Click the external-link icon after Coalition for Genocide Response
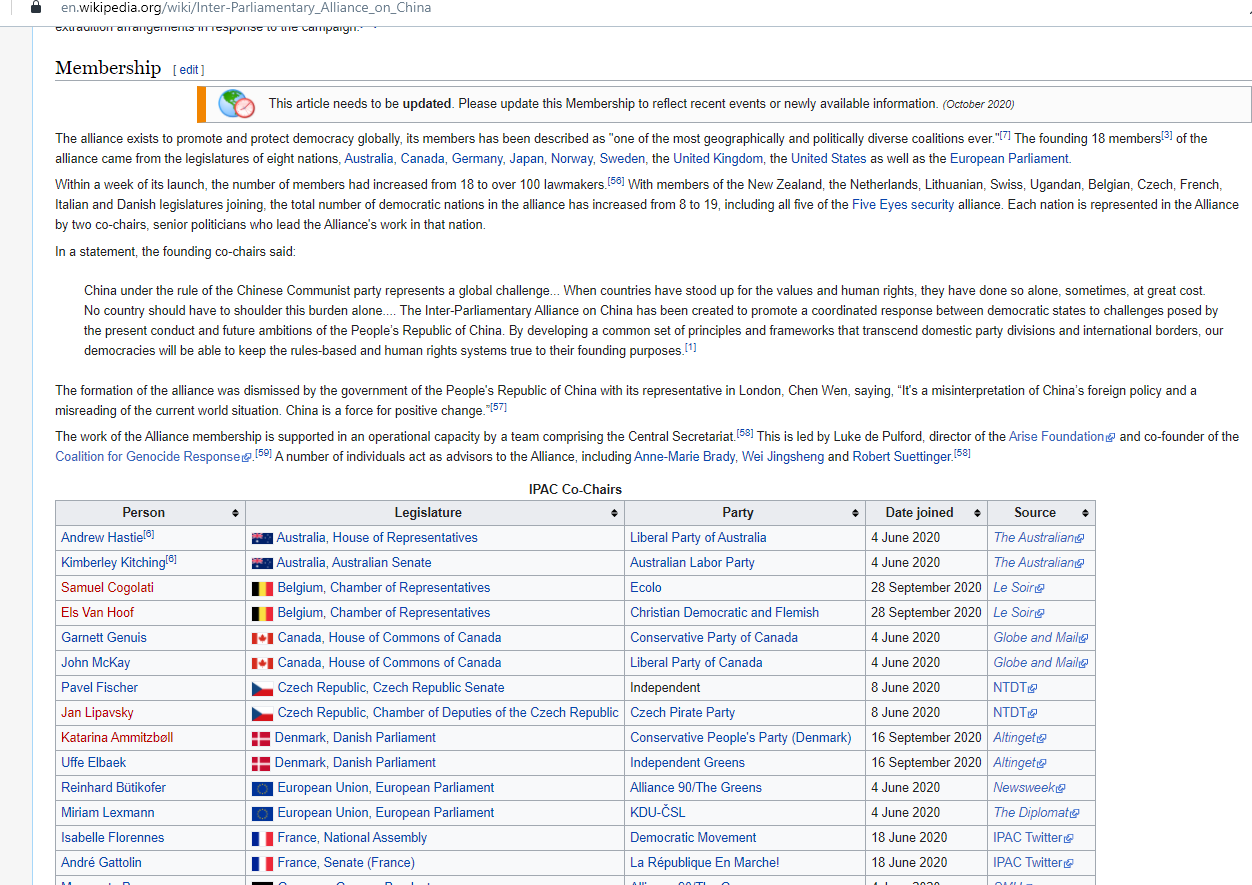 click(x=247, y=457)
